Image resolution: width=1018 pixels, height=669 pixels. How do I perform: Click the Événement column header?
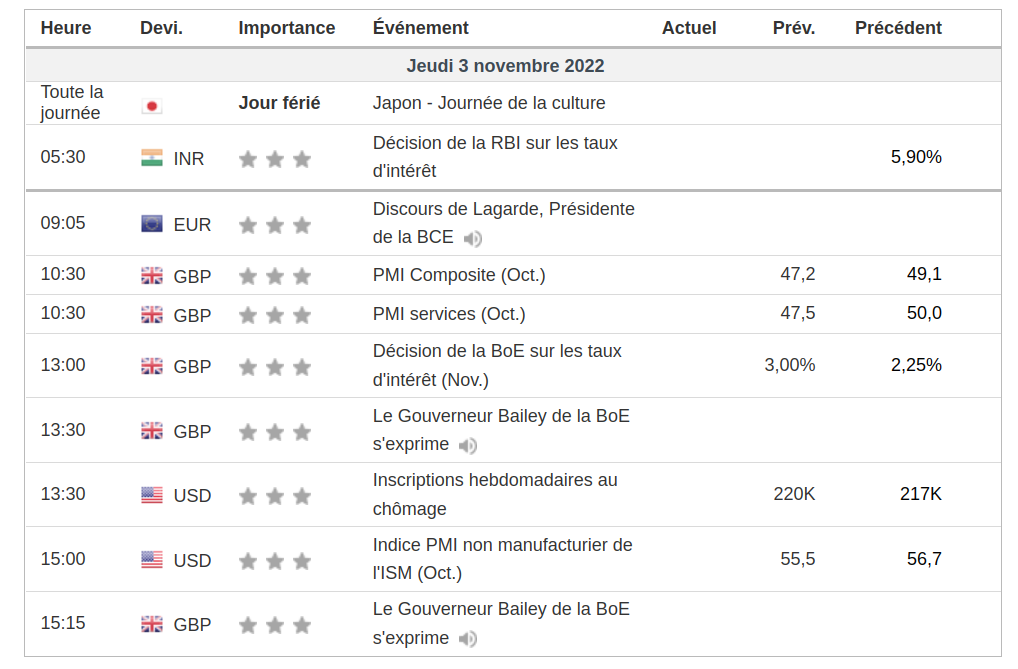coord(421,28)
